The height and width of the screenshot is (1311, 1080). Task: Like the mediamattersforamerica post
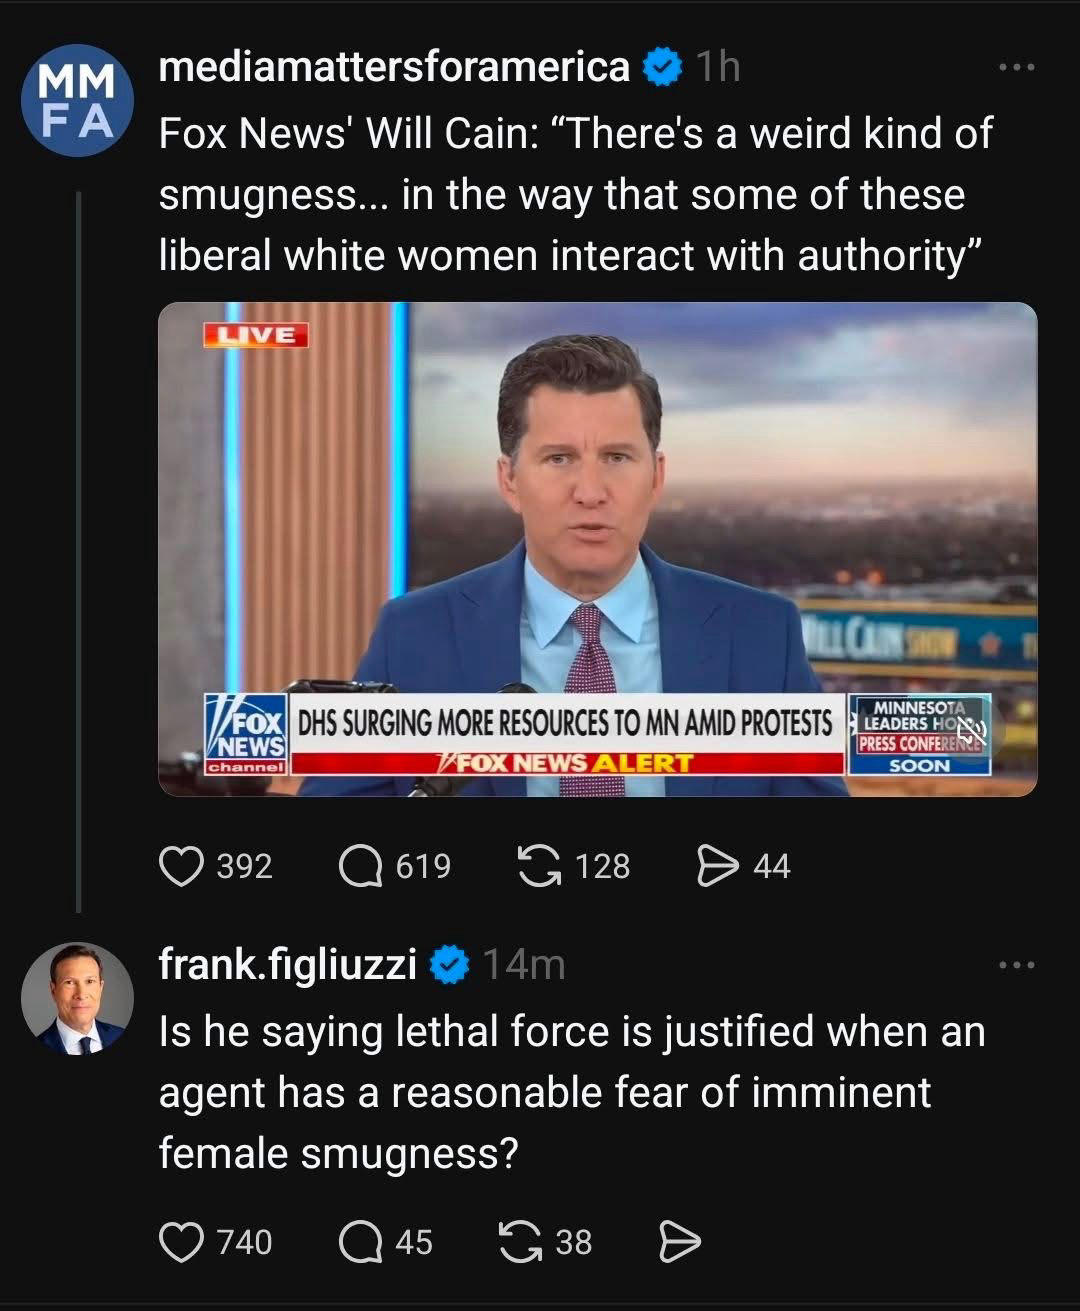click(x=181, y=866)
